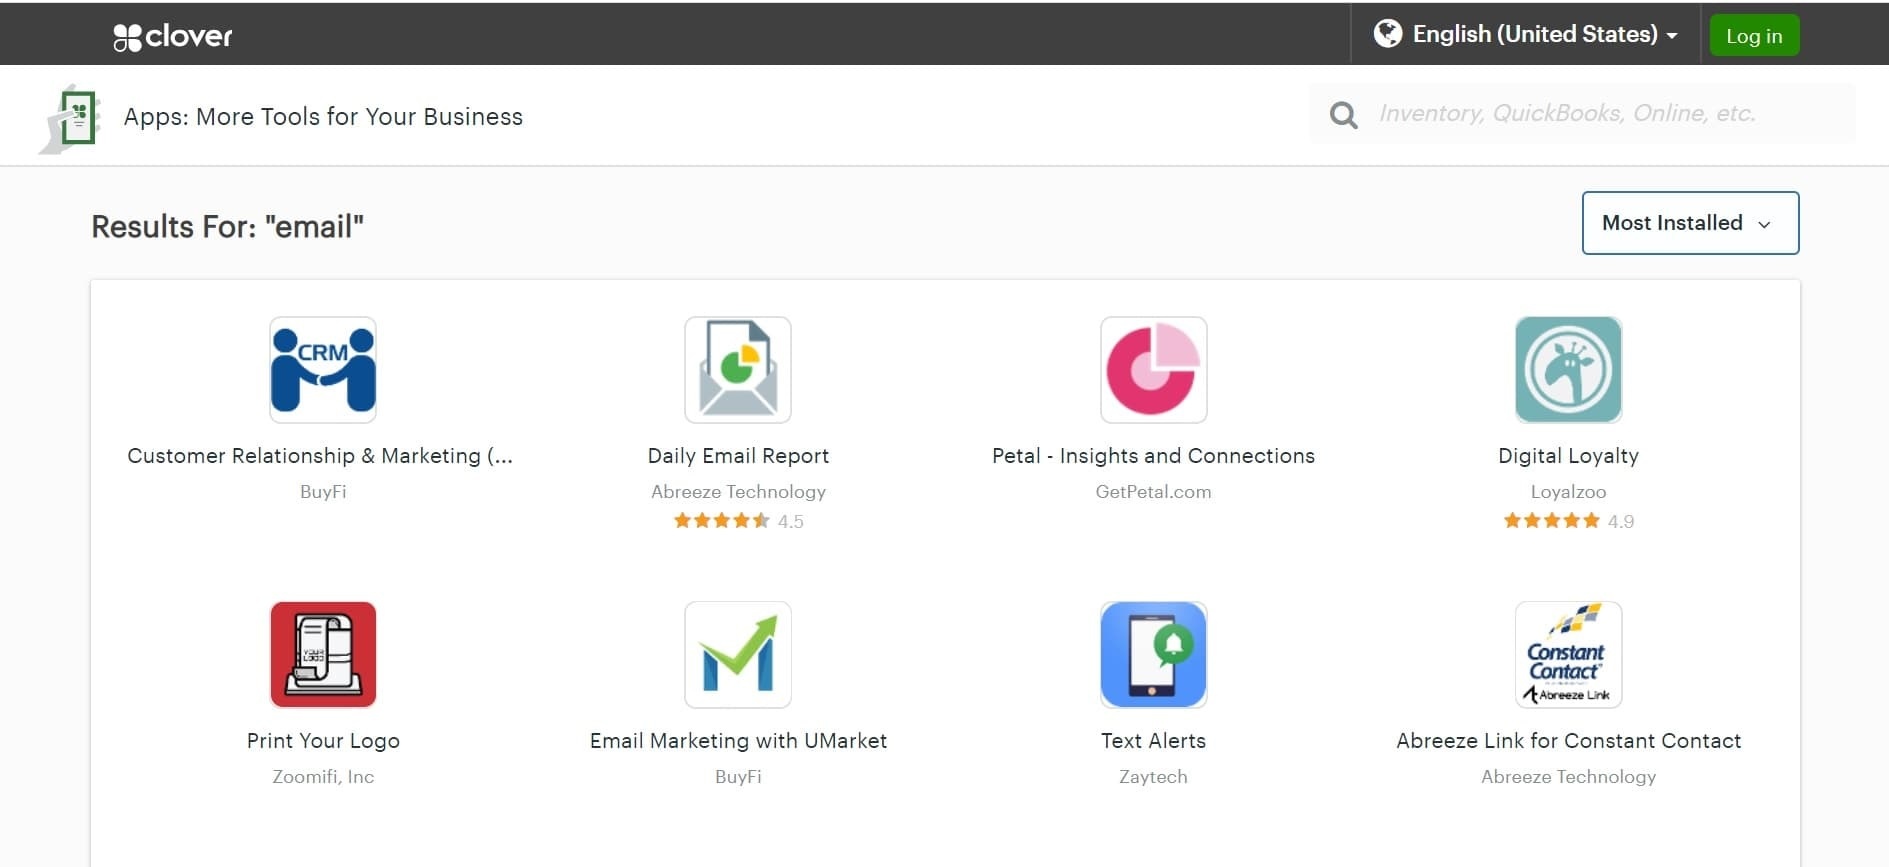Click the Daily Email Report envelope icon

(x=738, y=370)
